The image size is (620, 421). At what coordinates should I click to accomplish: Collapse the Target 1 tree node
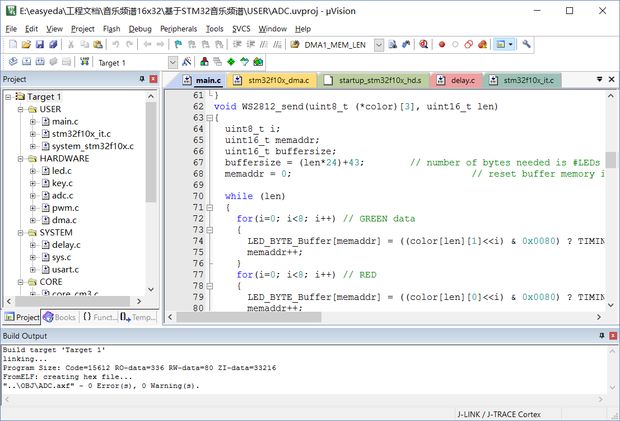point(8,97)
